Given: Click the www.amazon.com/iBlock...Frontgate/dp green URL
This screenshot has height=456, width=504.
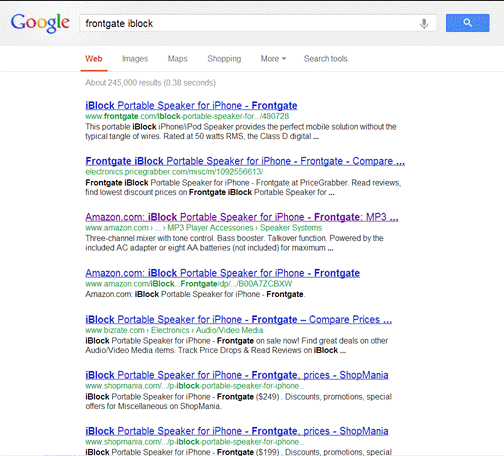Looking at the screenshot, I should [x=188, y=284].
